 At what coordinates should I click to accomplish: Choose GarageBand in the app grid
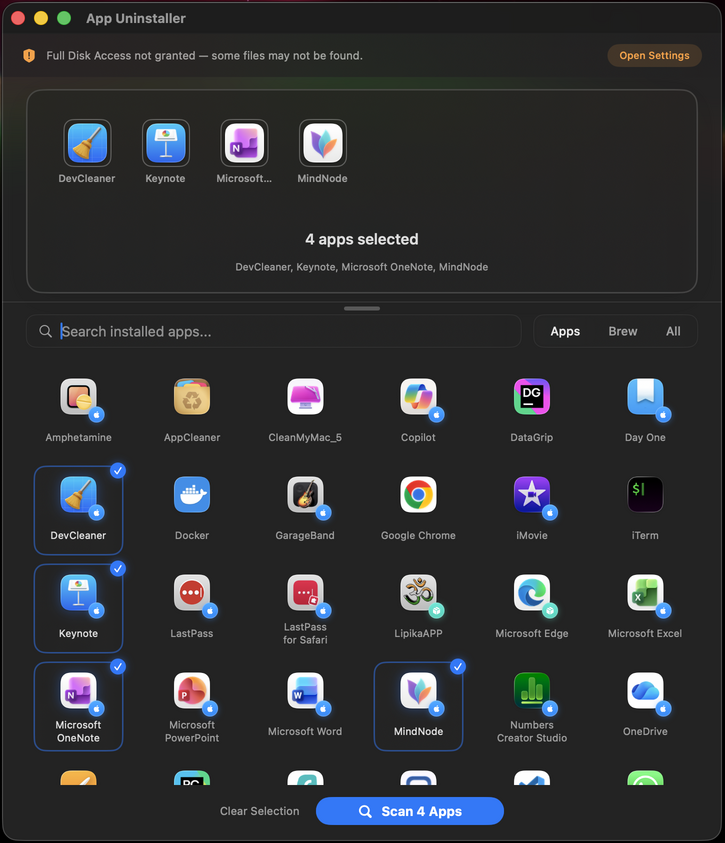[305, 495]
